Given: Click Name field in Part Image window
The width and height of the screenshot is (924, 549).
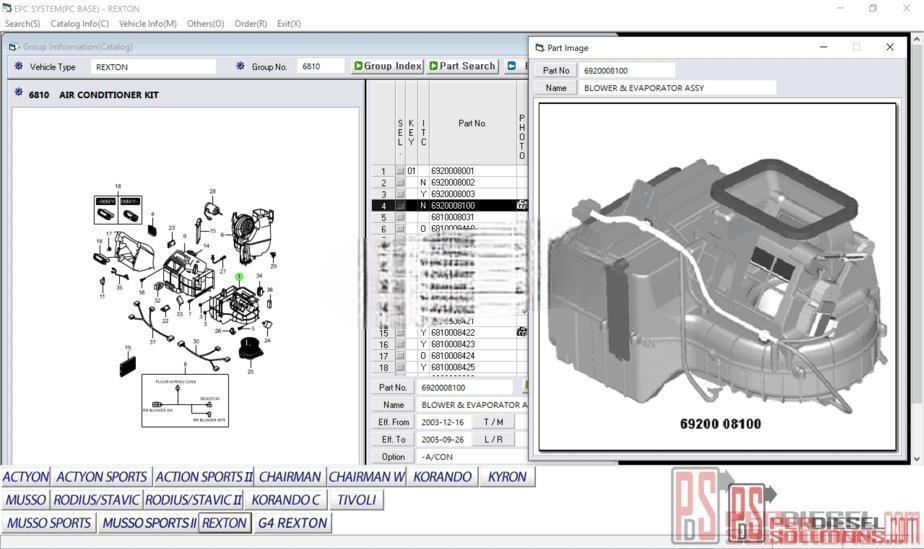Looking at the screenshot, I should [x=677, y=88].
